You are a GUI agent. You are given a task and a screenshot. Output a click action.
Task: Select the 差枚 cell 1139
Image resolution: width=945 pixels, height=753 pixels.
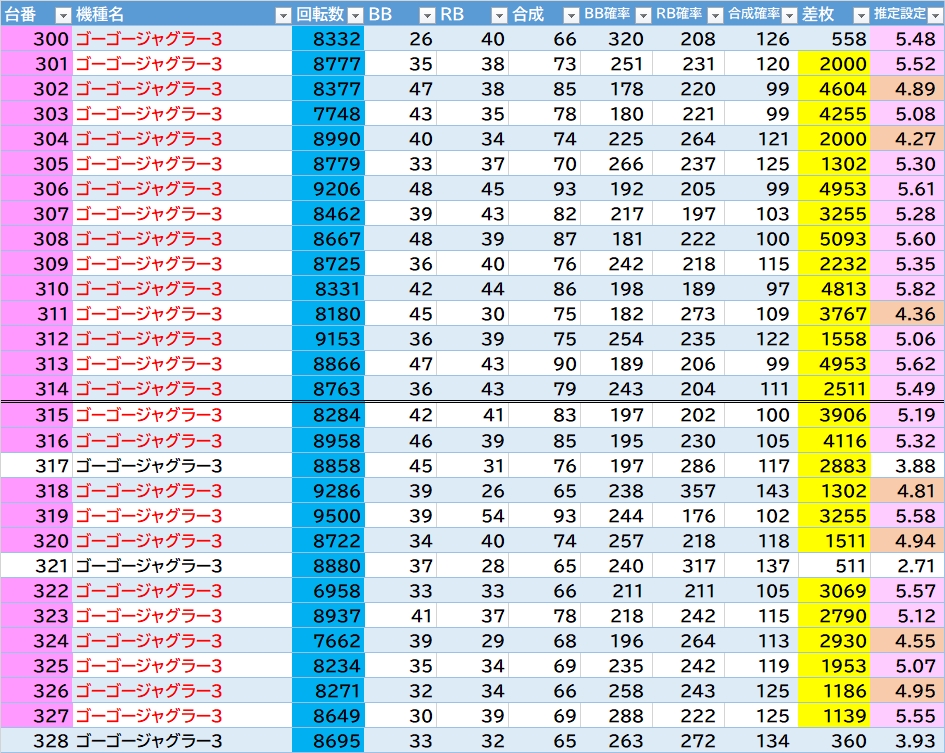834,716
